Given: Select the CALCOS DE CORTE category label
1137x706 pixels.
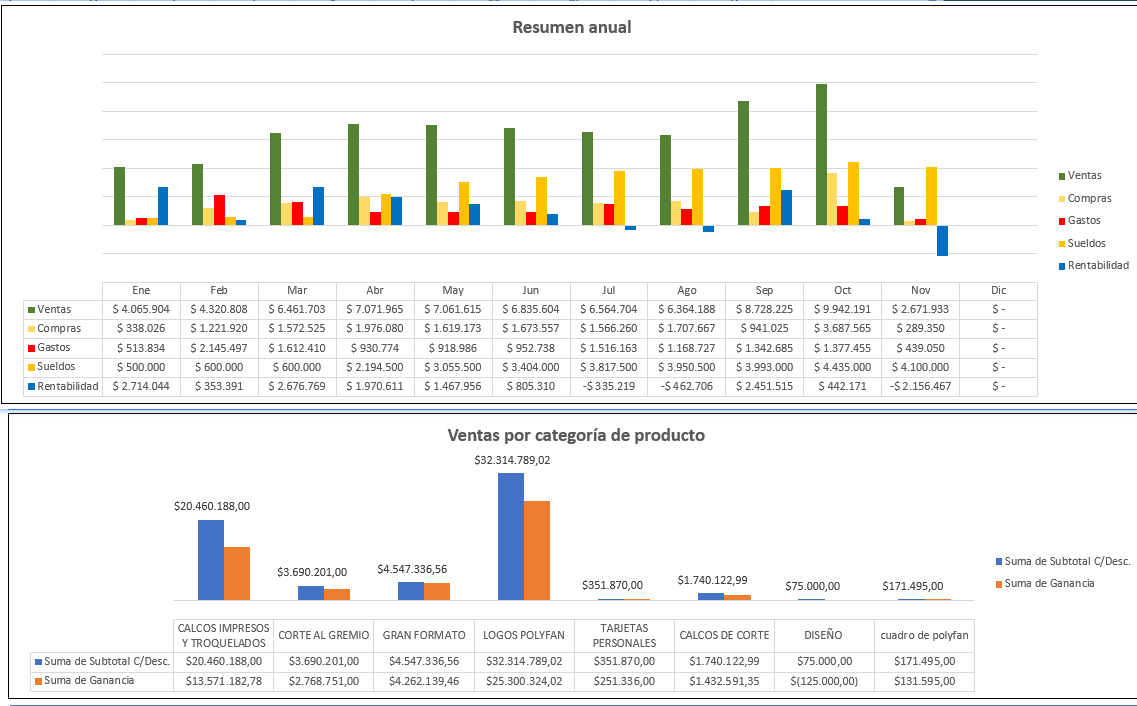Looking at the screenshot, I should point(724,636).
